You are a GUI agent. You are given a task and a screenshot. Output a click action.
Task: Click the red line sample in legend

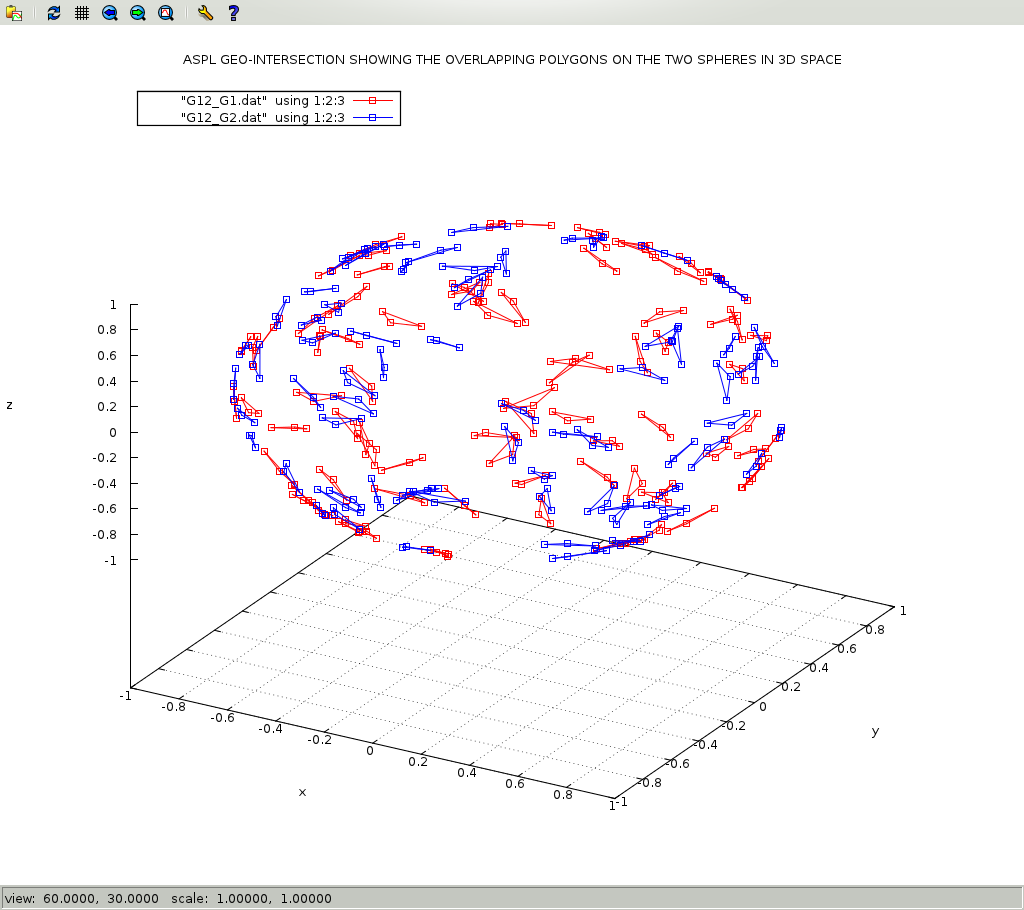tap(372, 100)
